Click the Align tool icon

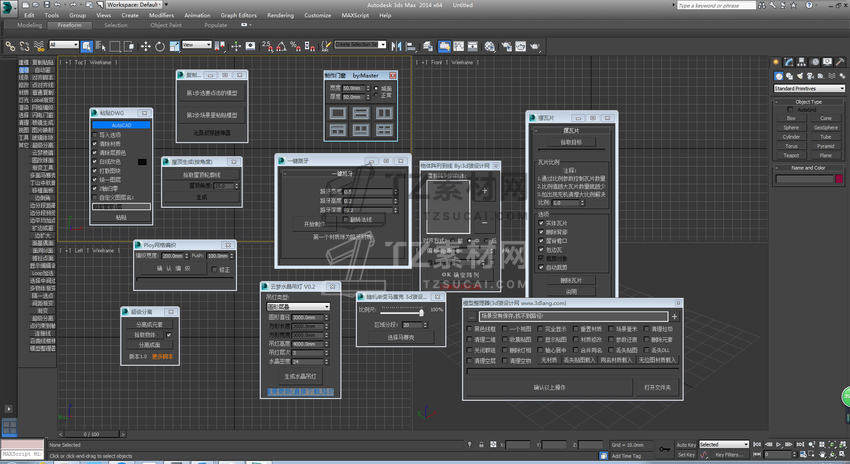(410, 47)
